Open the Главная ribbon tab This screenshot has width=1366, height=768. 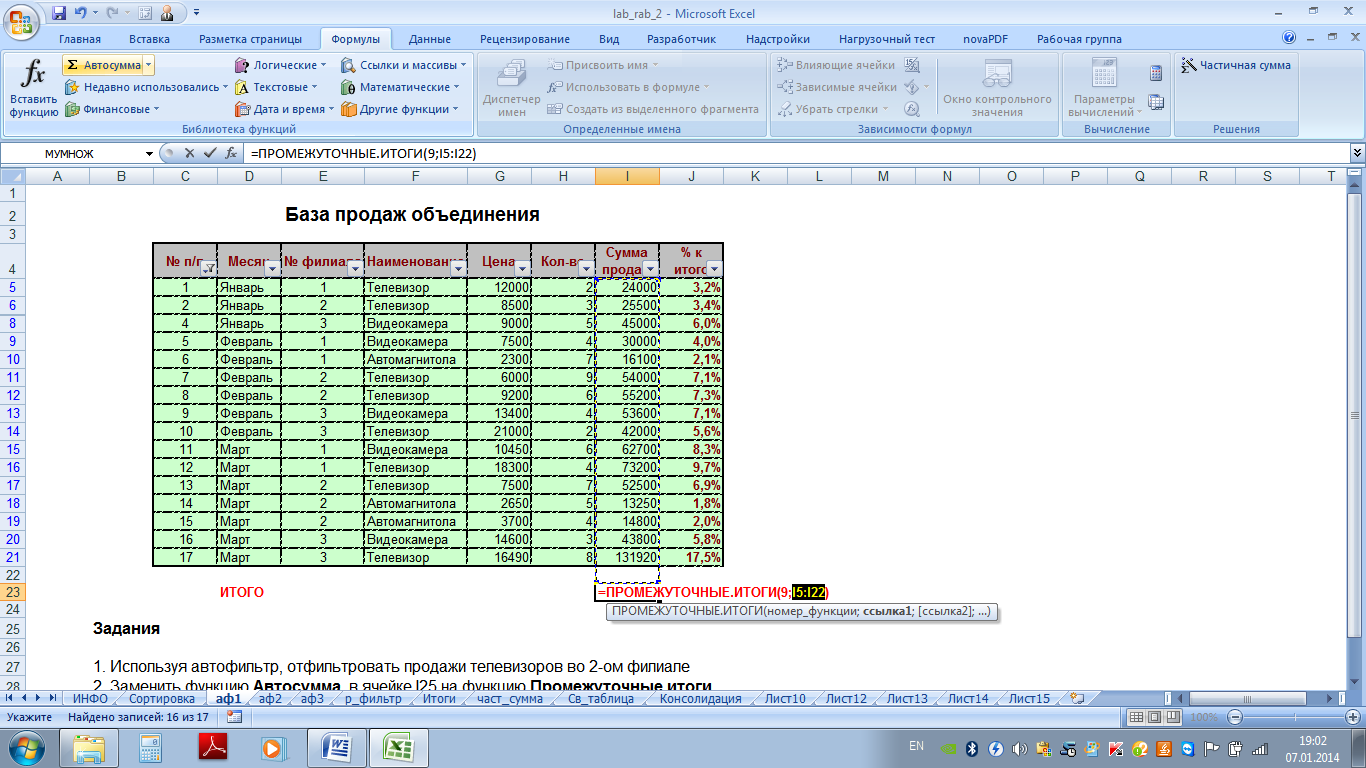(x=80, y=39)
